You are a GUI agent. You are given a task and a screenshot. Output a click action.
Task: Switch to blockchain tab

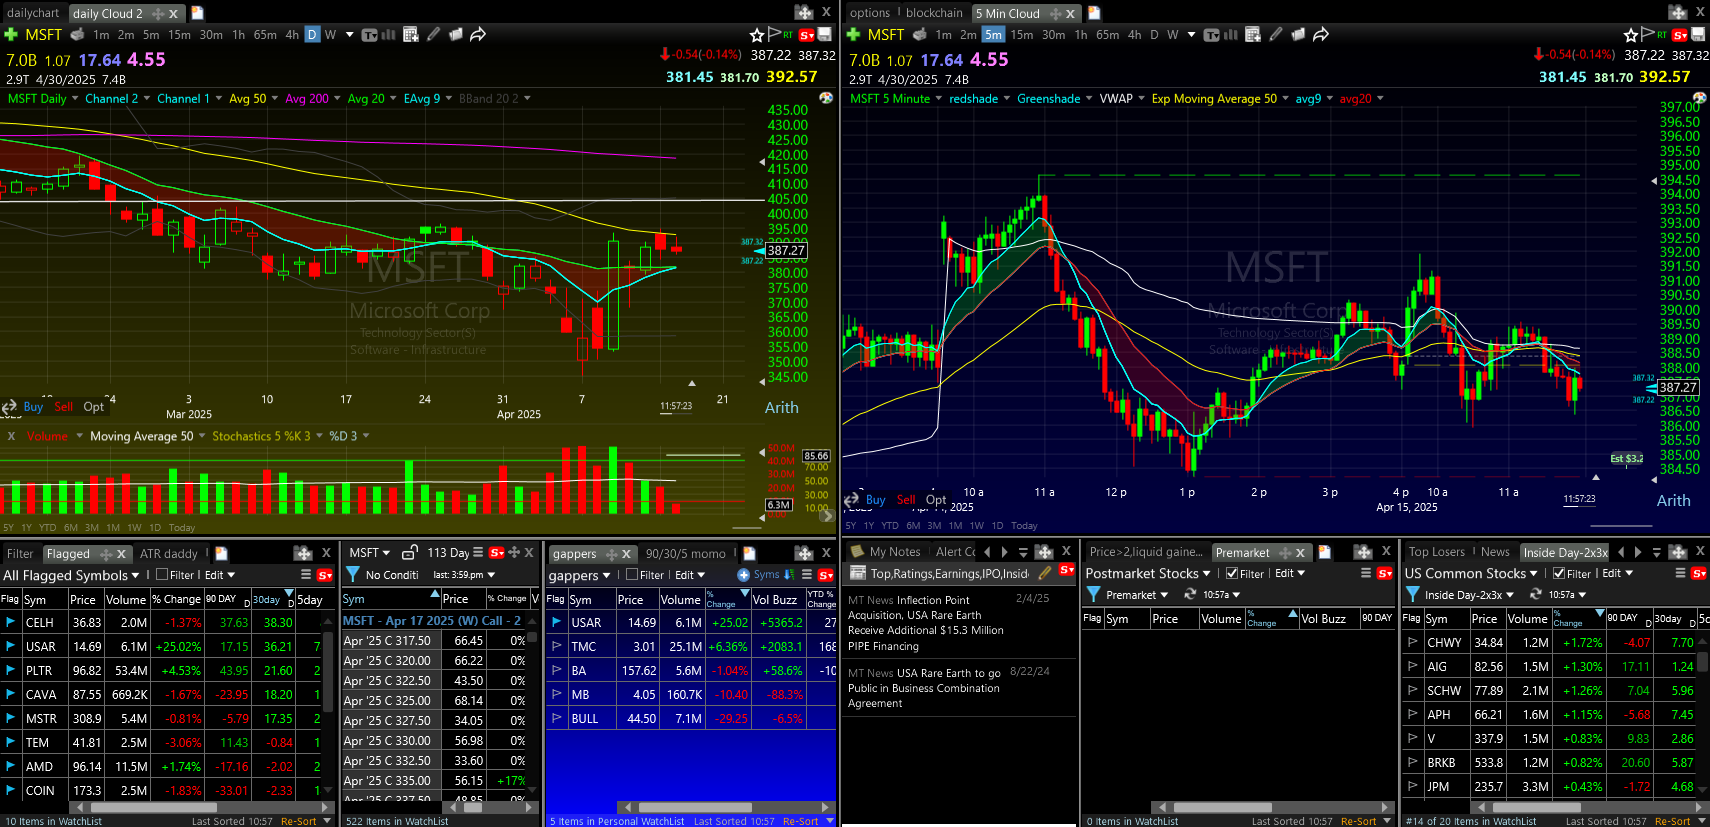pyautogui.click(x=934, y=13)
